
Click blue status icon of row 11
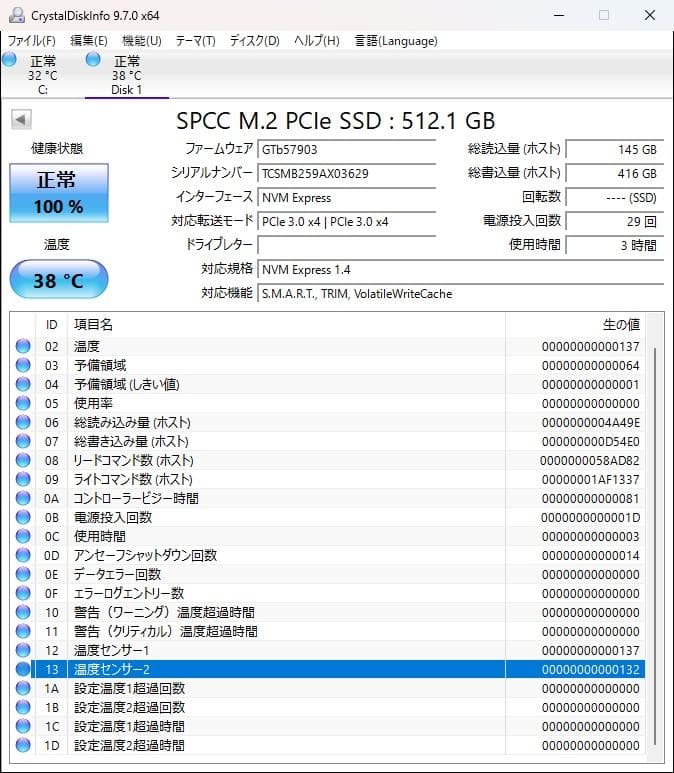[x=23, y=631]
